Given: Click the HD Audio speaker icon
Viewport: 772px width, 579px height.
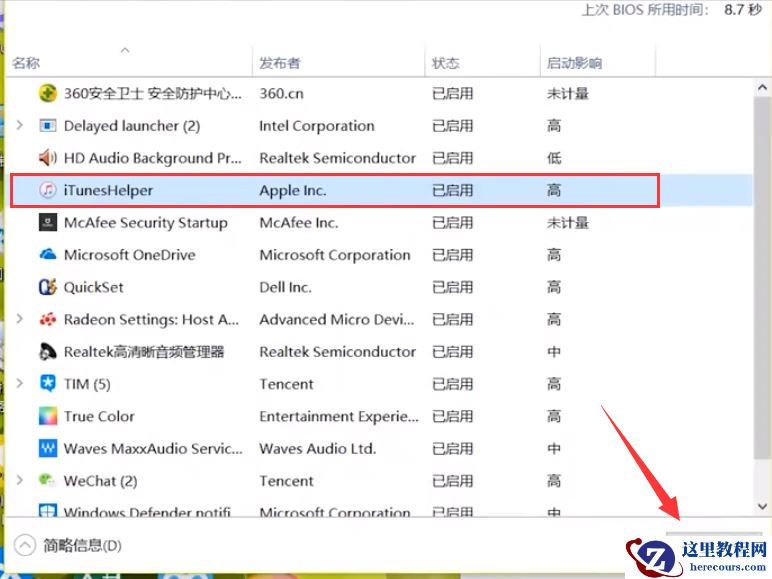Looking at the screenshot, I should 48,158.
